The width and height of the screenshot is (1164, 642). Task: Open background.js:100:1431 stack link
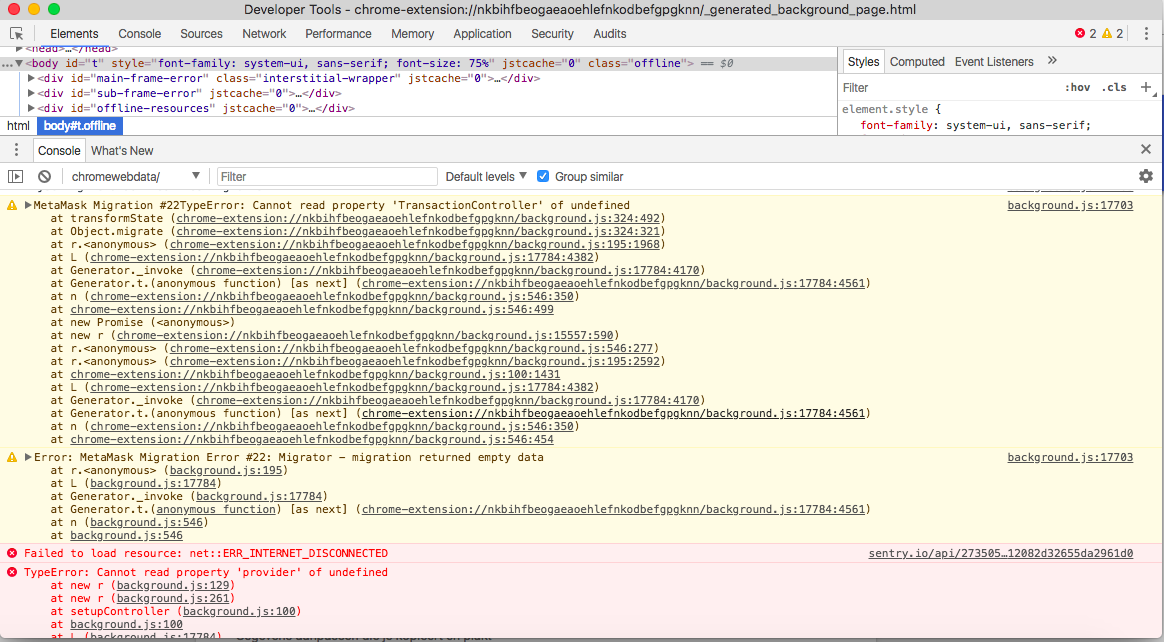tap(315, 374)
